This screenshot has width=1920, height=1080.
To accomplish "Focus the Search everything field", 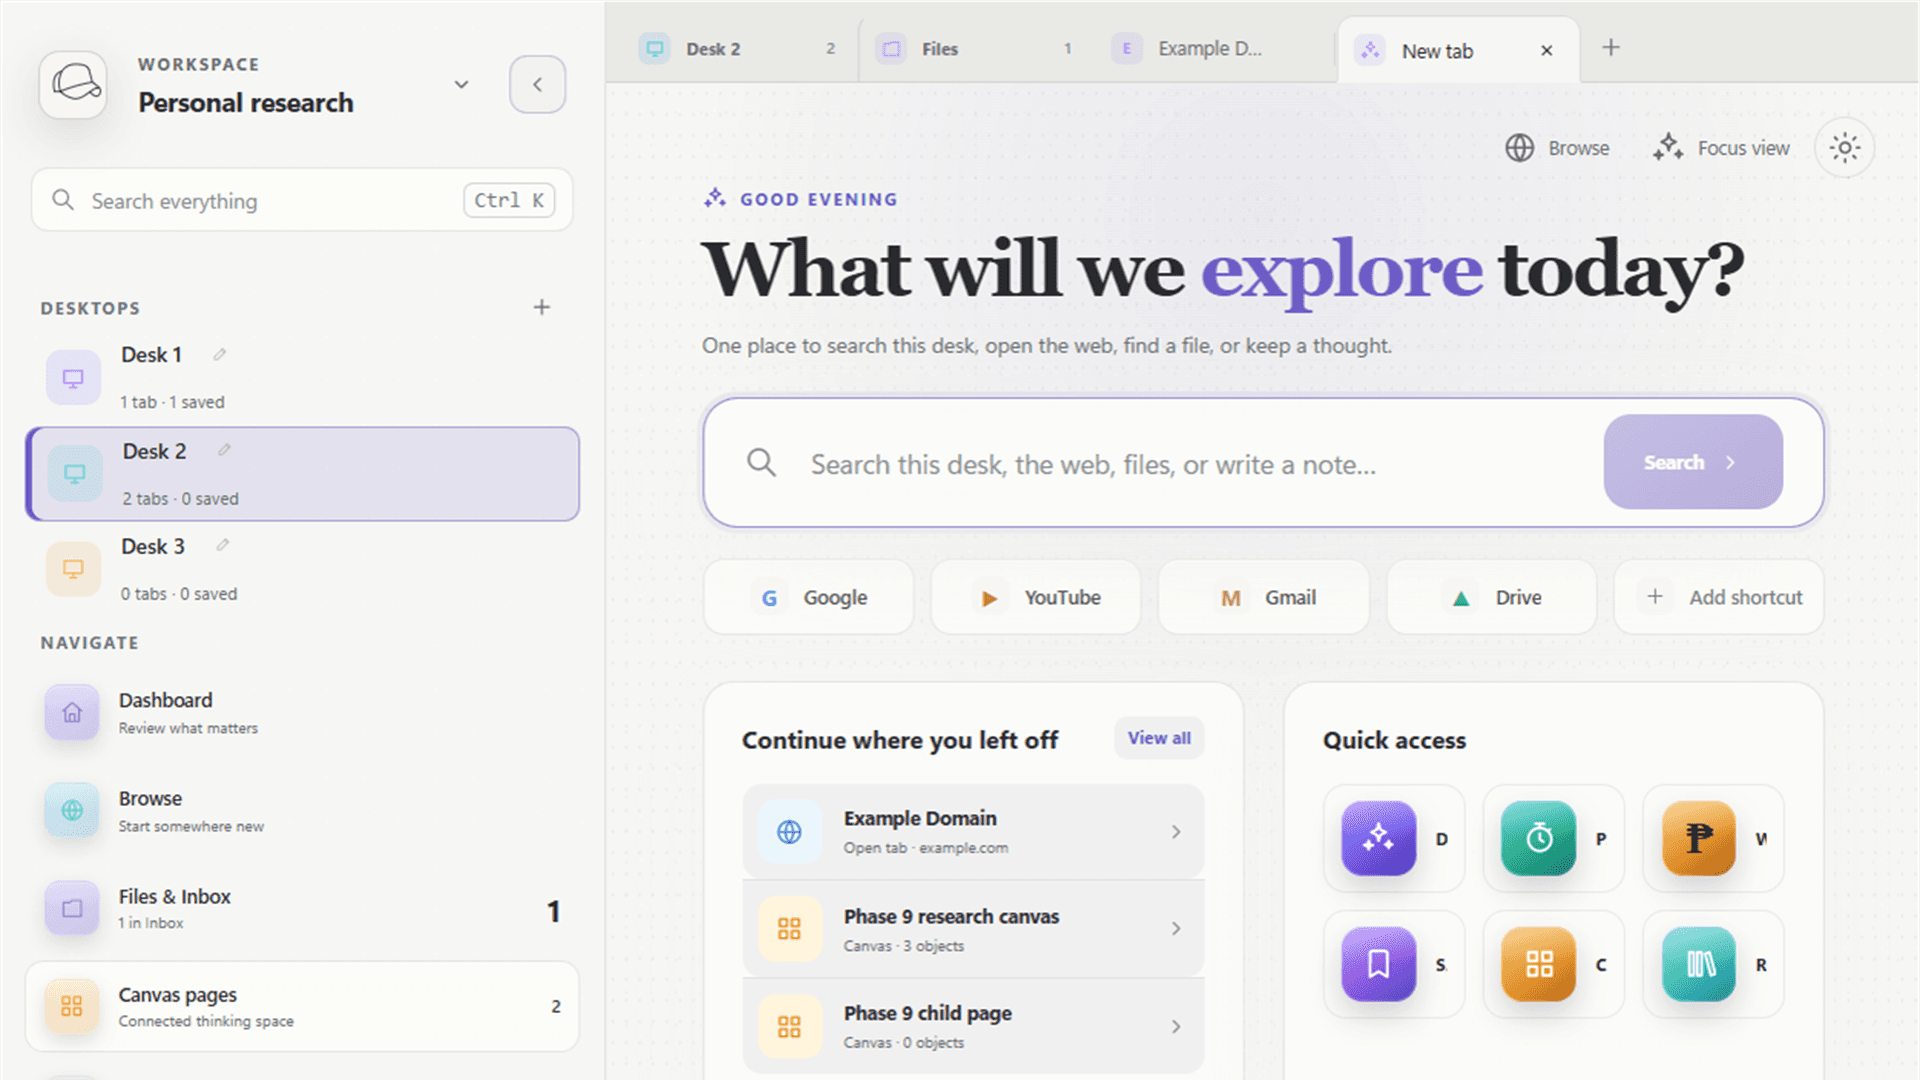I will [x=302, y=200].
